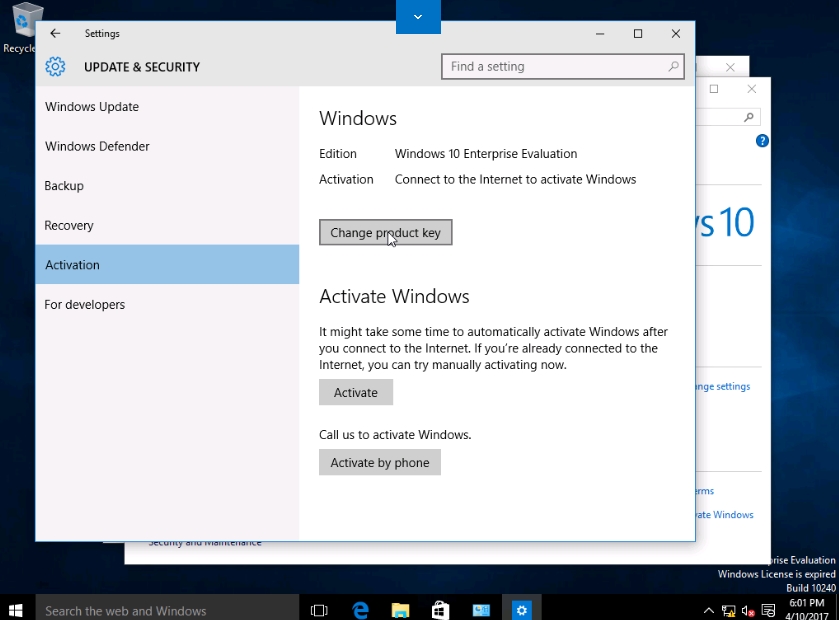Image resolution: width=839 pixels, height=620 pixels.
Task: Launch File Explorer from taskbar
Action: tap(400, 609)
